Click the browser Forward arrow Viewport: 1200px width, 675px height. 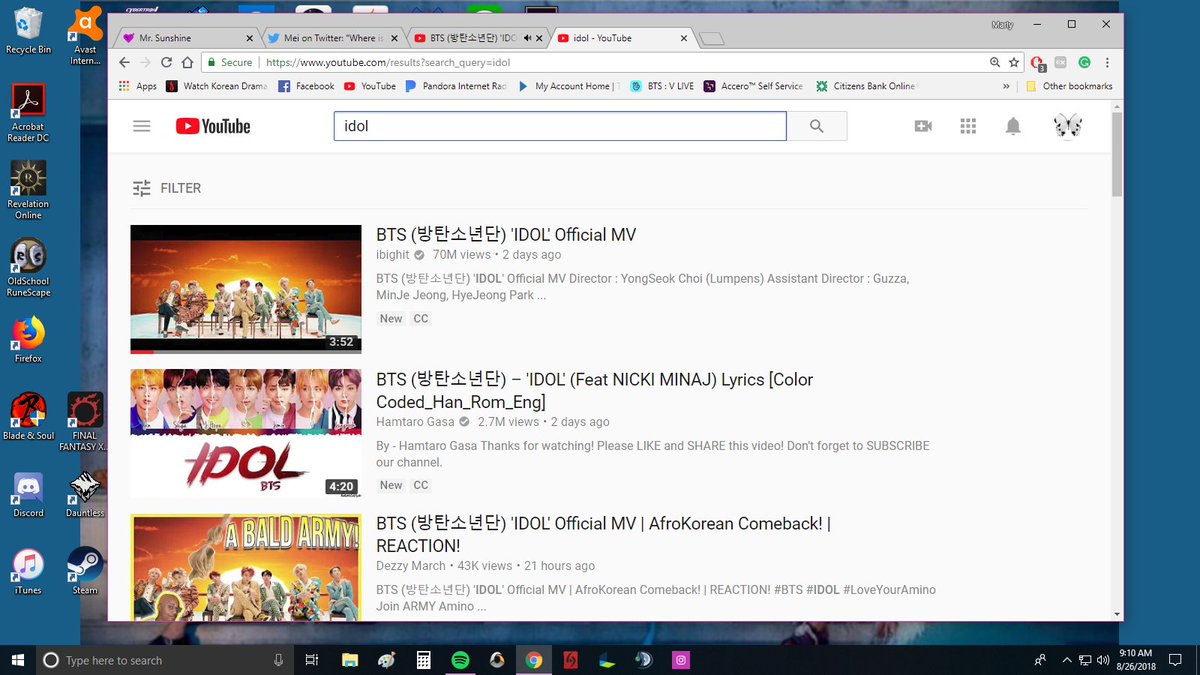pyautogui.click(x=146, y=62)
